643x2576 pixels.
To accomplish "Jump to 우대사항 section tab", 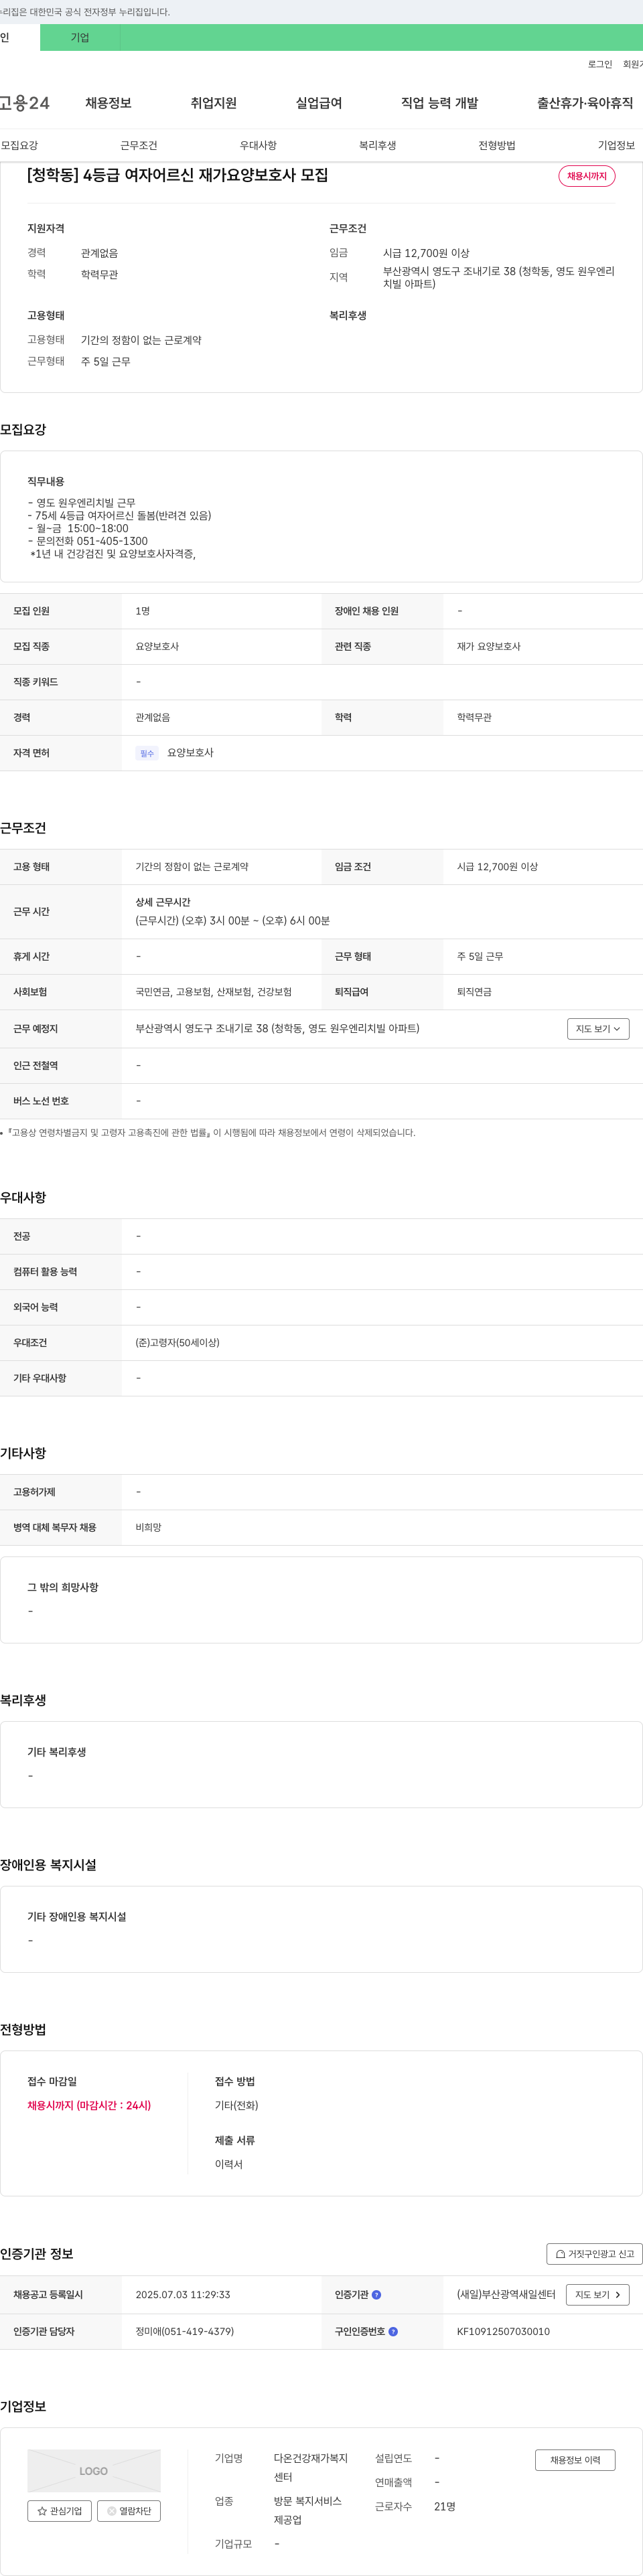I will click(258, 146).
